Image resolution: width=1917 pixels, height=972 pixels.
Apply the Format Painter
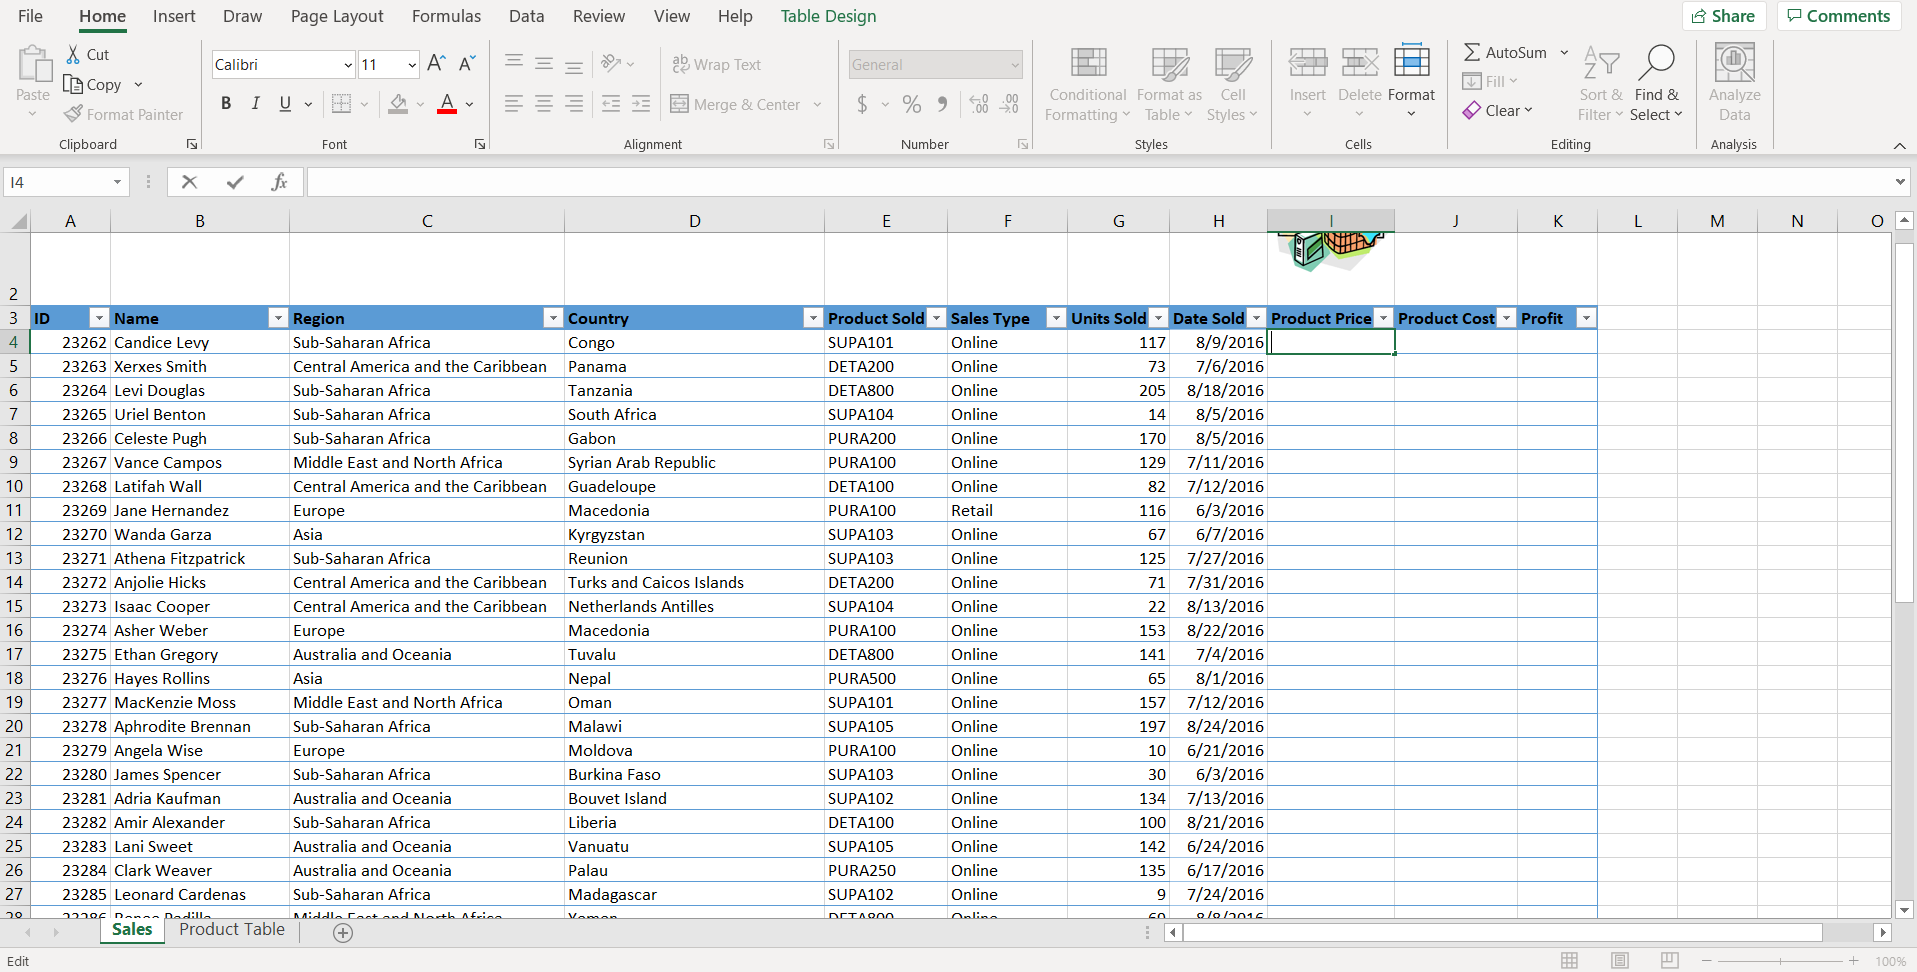pos(123,114)
